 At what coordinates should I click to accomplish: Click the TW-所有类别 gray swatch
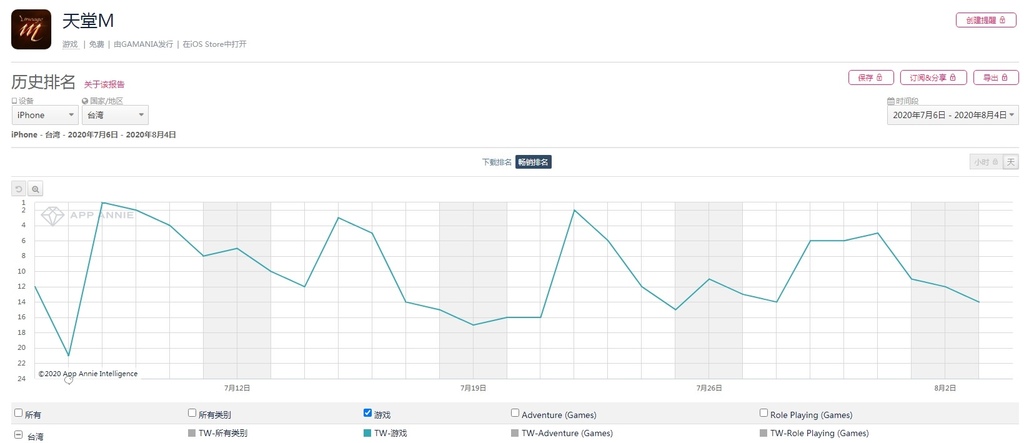pyautogui.click(x=192, y=433)
